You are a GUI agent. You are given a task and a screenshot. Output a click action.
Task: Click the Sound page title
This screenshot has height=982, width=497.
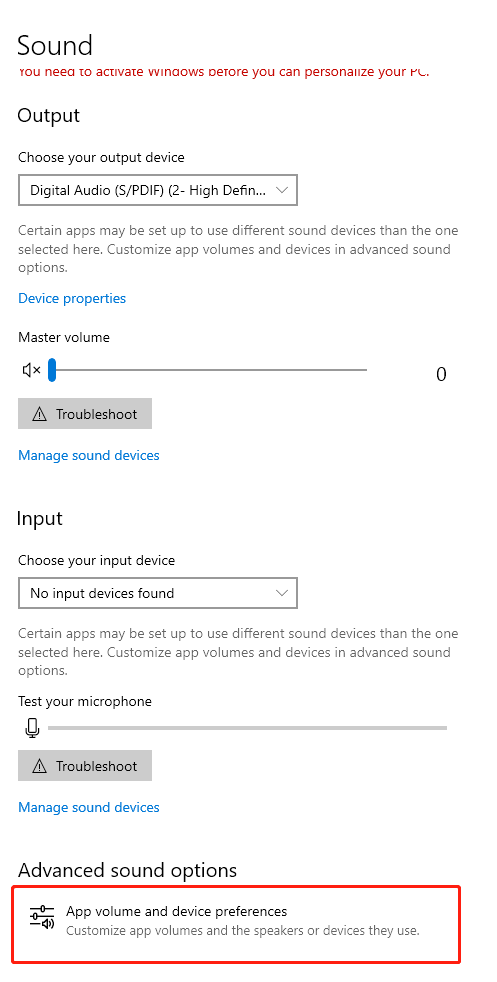[55, 46]
